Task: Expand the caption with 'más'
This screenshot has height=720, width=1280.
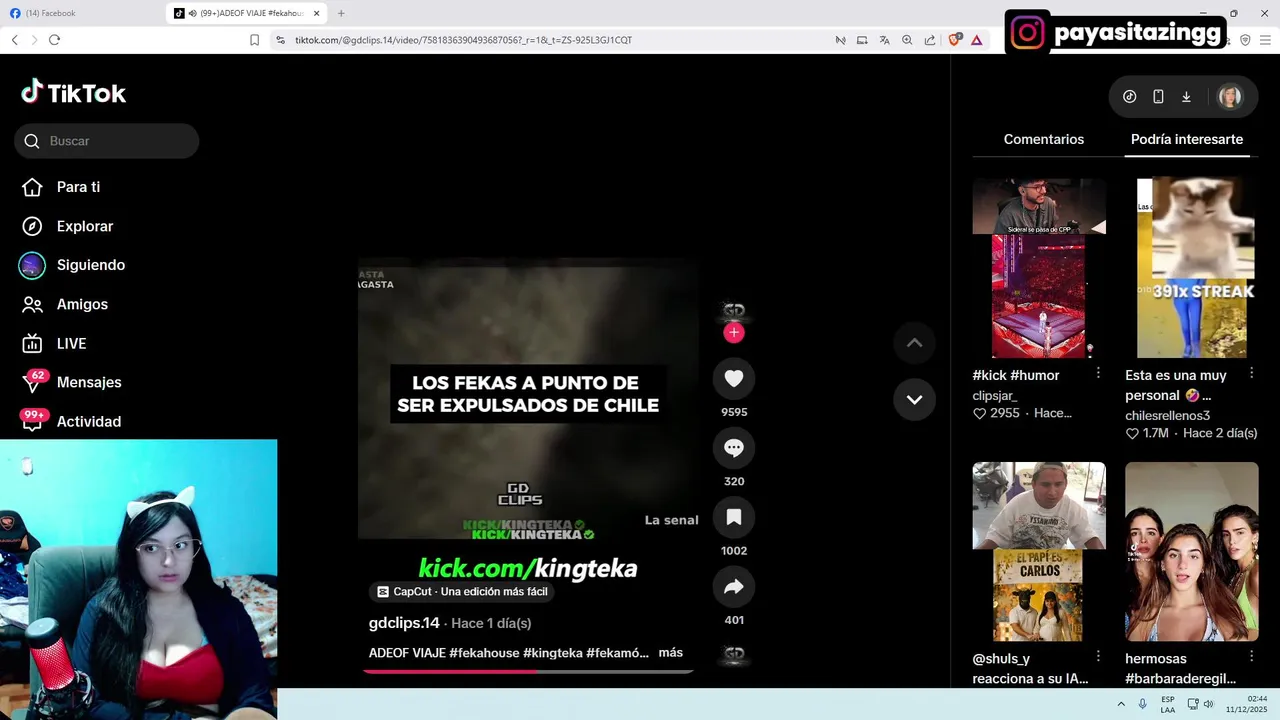Action: point(670,652)
